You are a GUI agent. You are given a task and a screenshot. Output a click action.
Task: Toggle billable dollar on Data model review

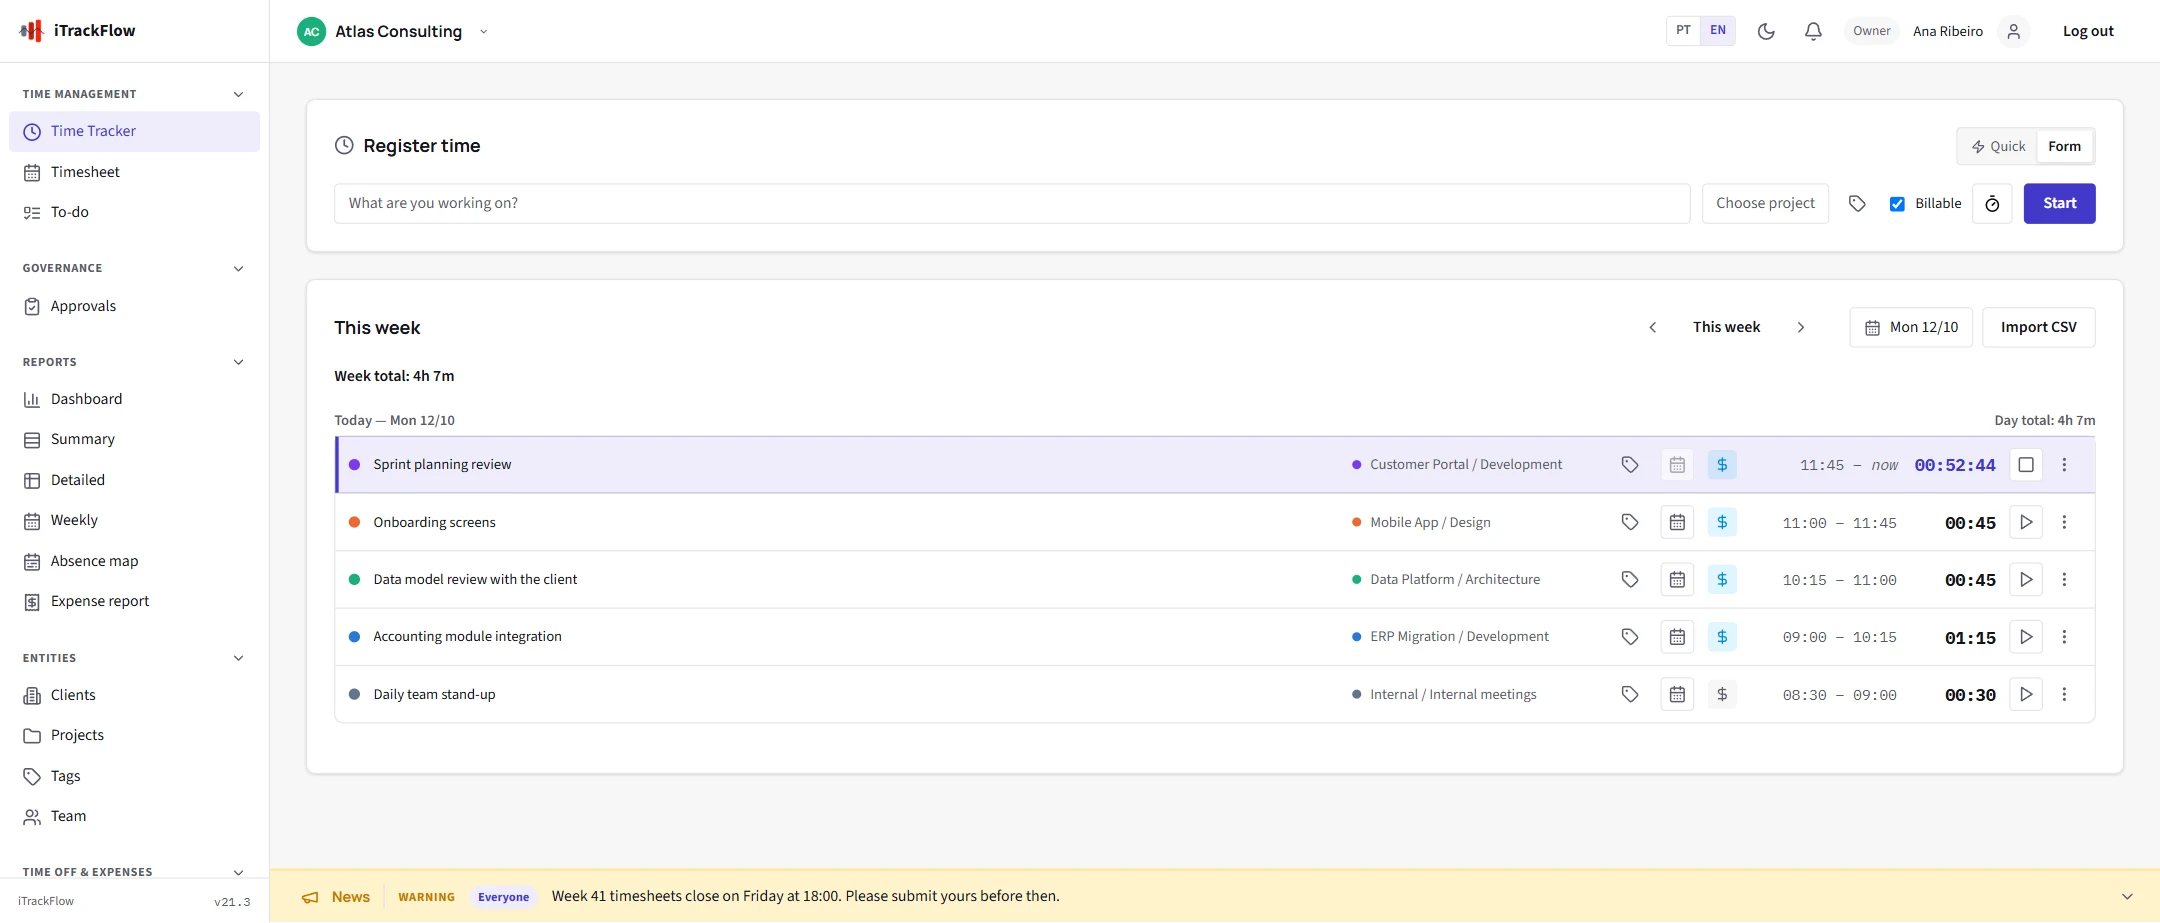coord(1722,579)
